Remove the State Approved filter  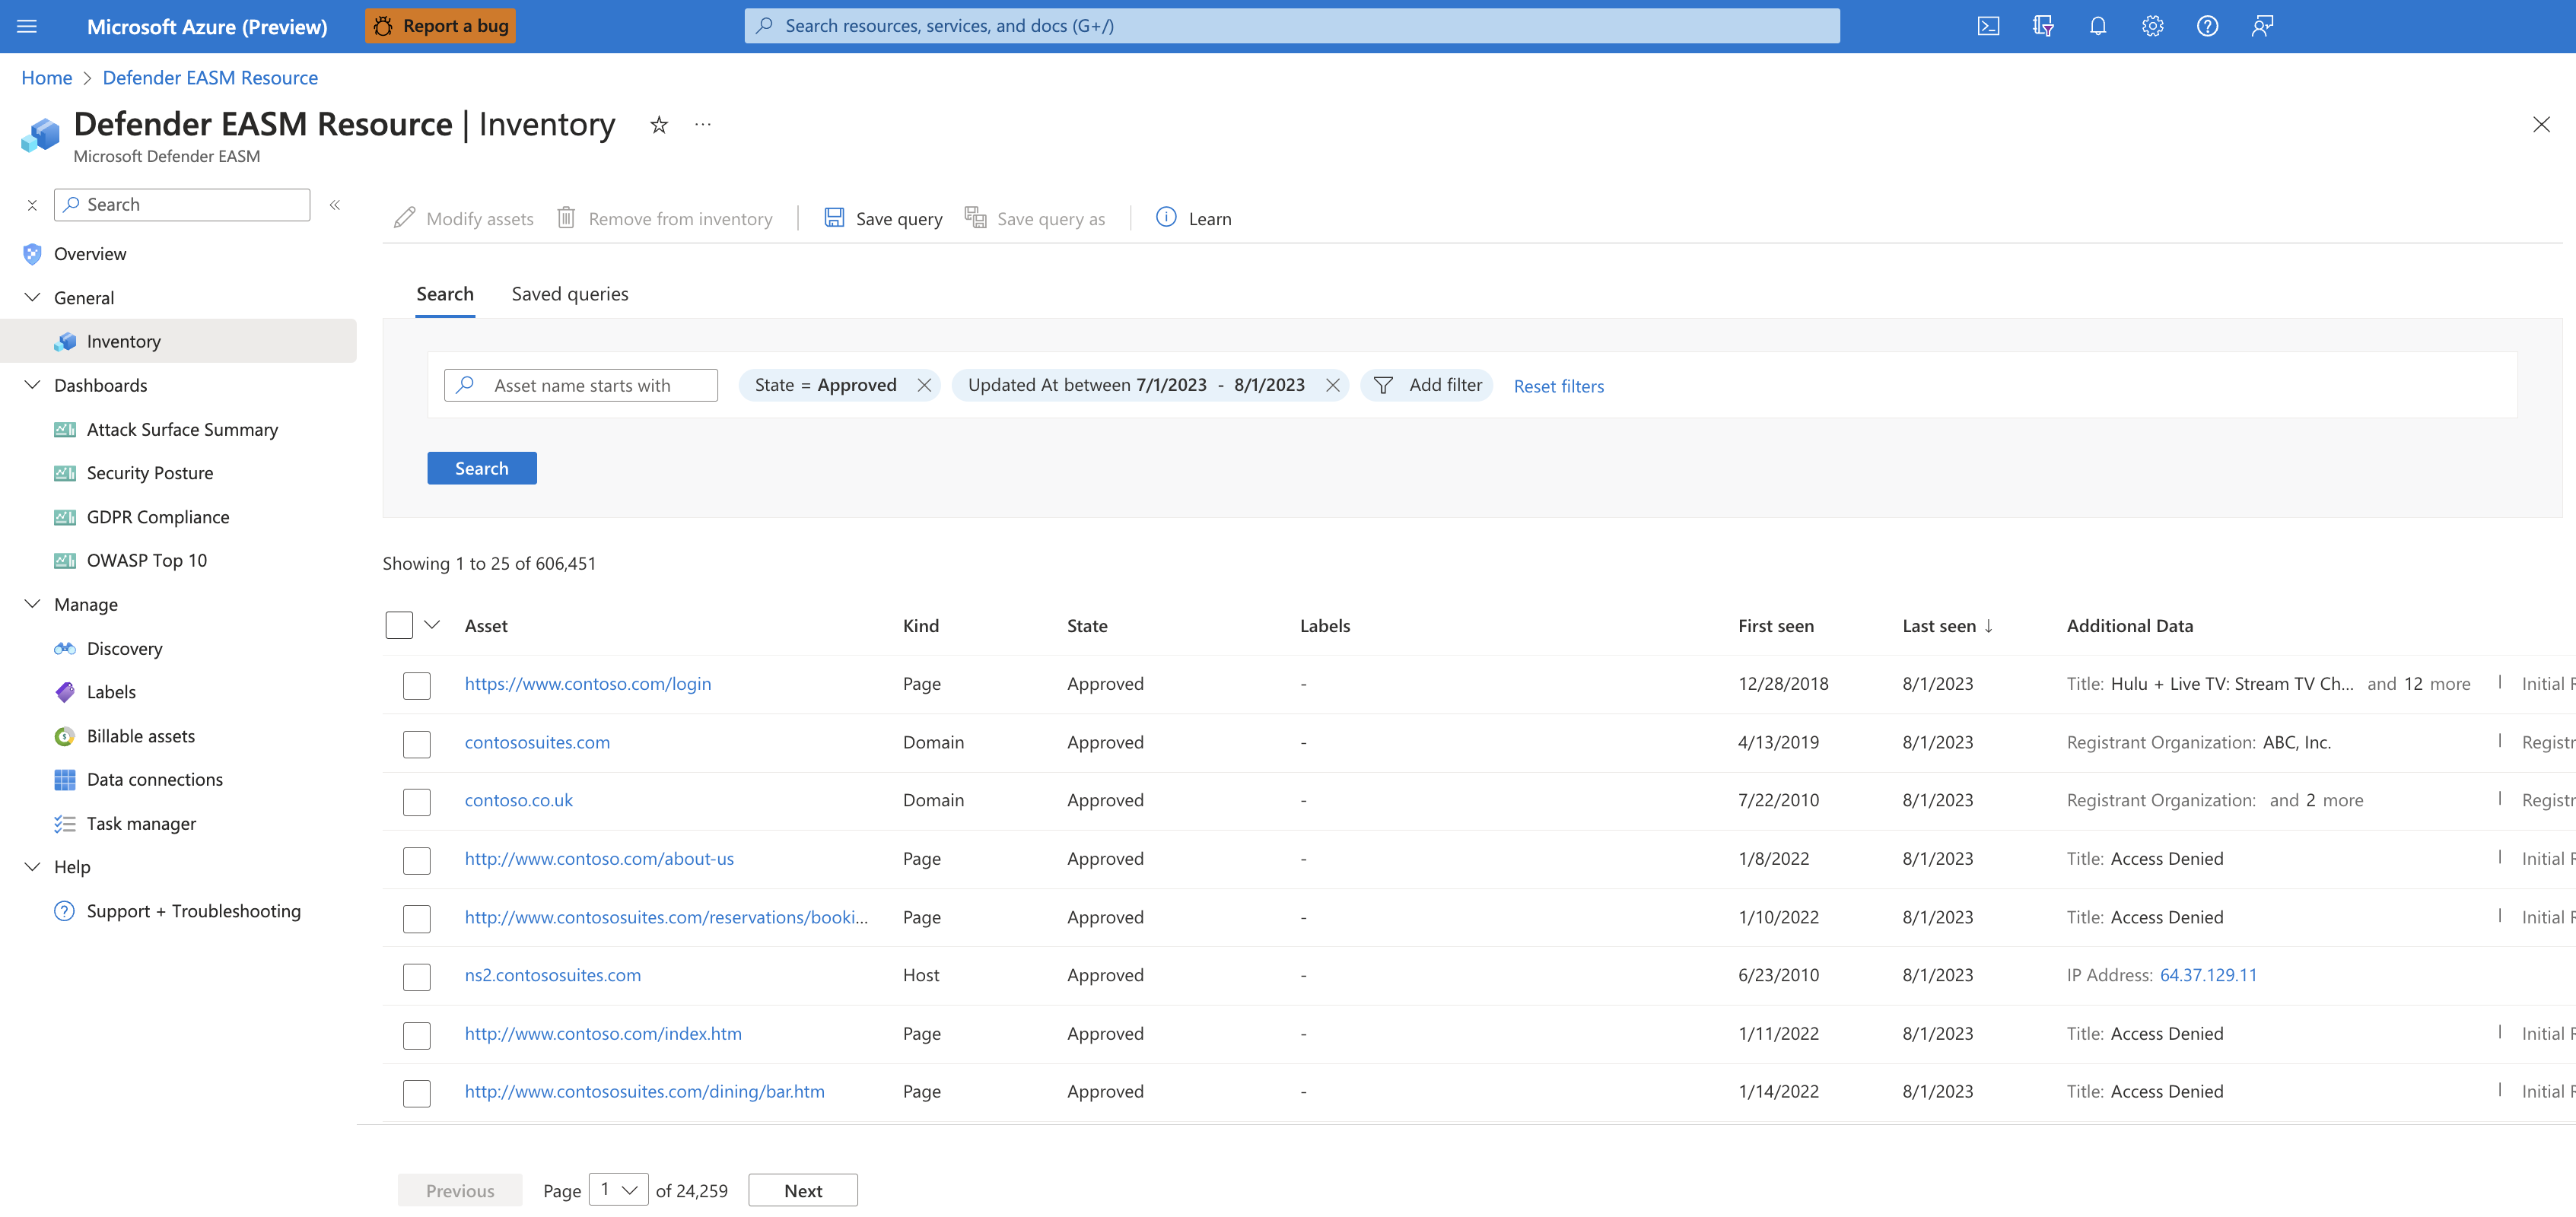coord(925,384)
